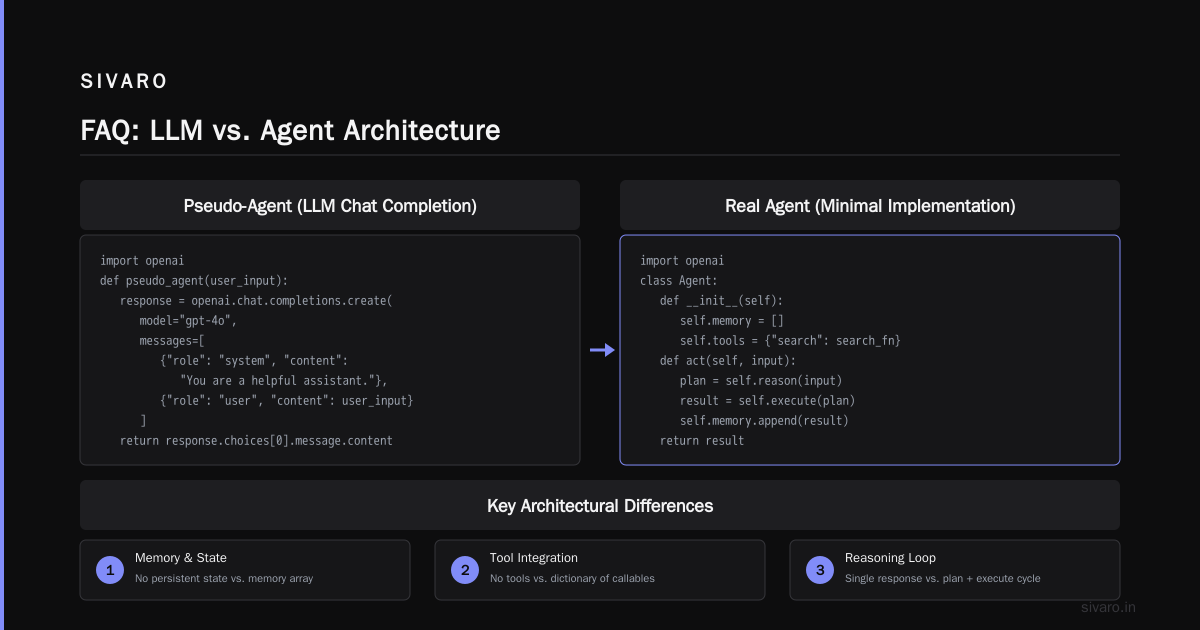Click inside the pseudo_agent code block
Image resolution: width=1200 pixels, height=630 pixels.
click(x=330, y=350)
